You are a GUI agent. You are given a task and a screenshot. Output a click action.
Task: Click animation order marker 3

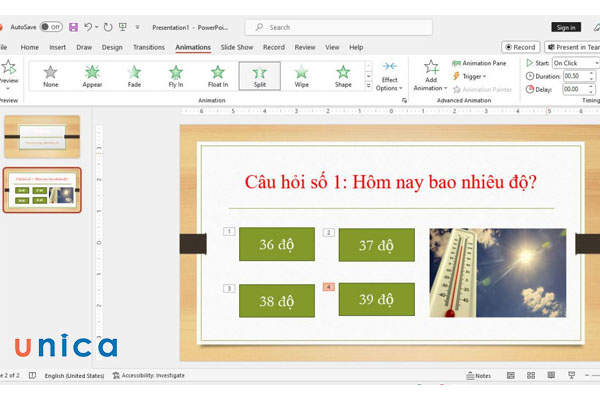[229, 288]
